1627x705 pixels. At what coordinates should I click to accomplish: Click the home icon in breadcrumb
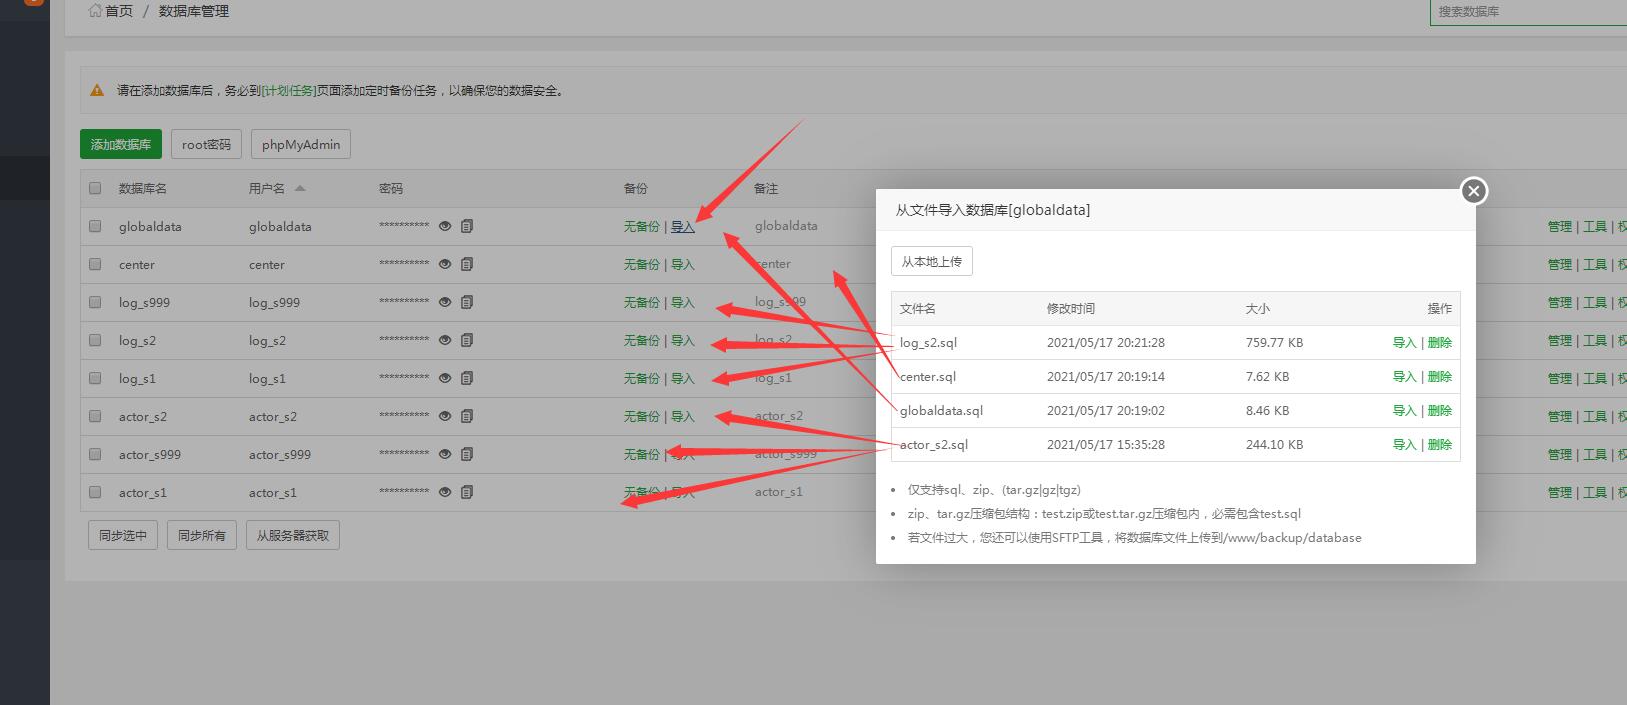coord(95,11)
